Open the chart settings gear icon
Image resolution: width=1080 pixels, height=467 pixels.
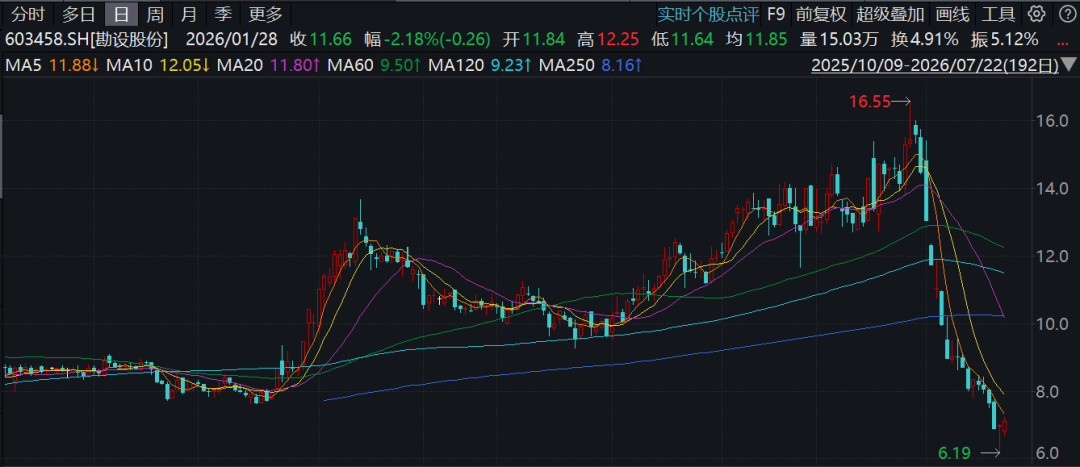click(1036, 13)
